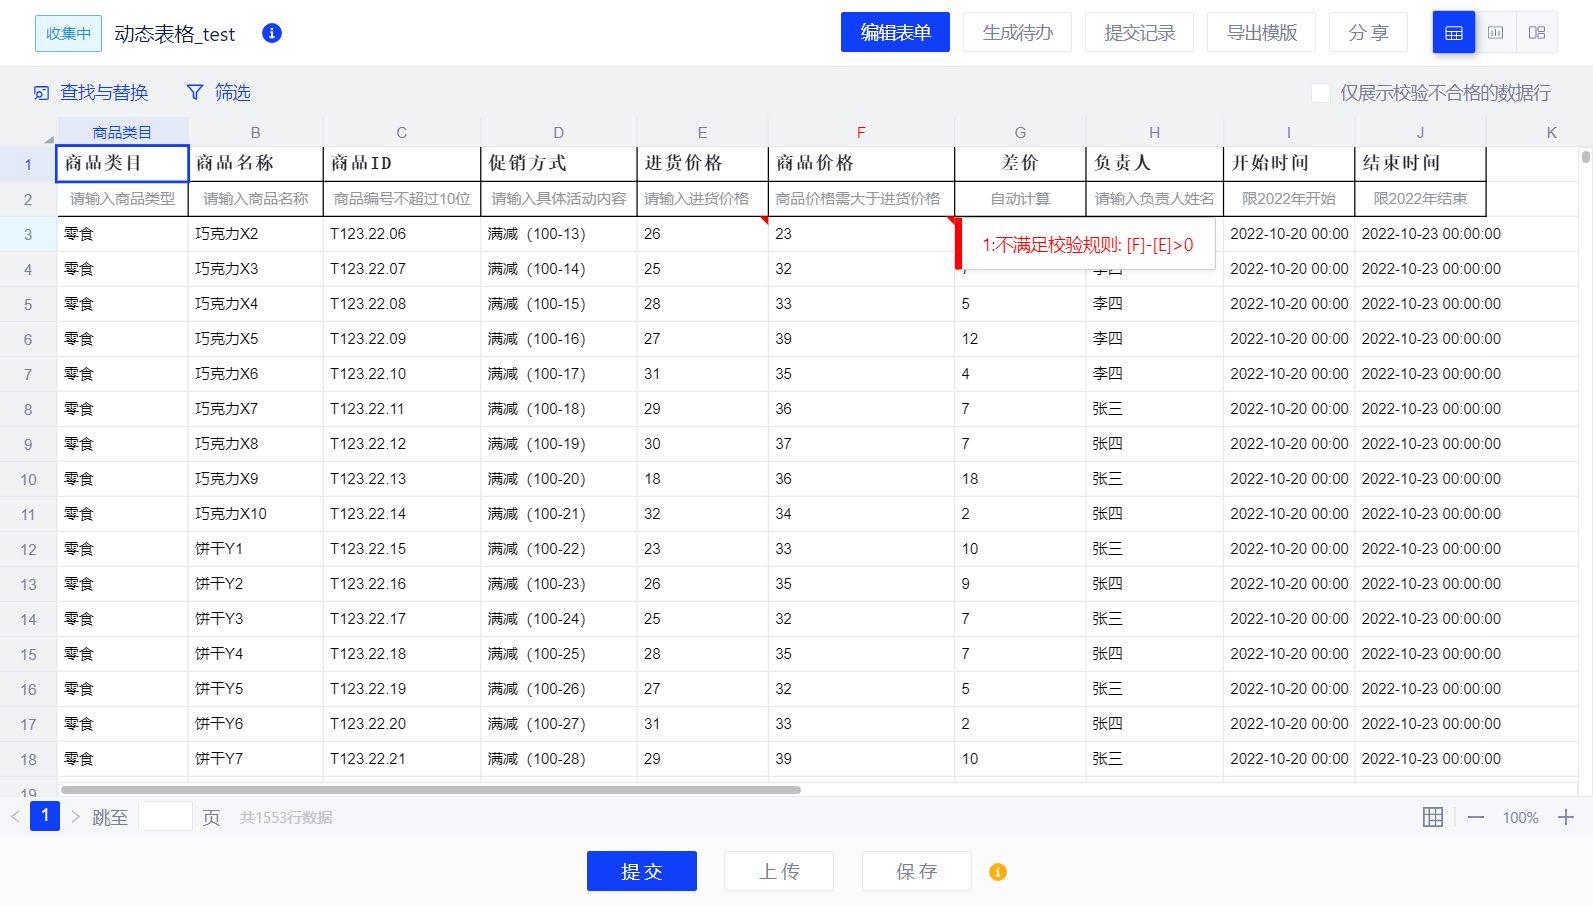Click the horizontal scrollbar of the table
Screen dimensions: 1593x906
[x=430, y=790]
